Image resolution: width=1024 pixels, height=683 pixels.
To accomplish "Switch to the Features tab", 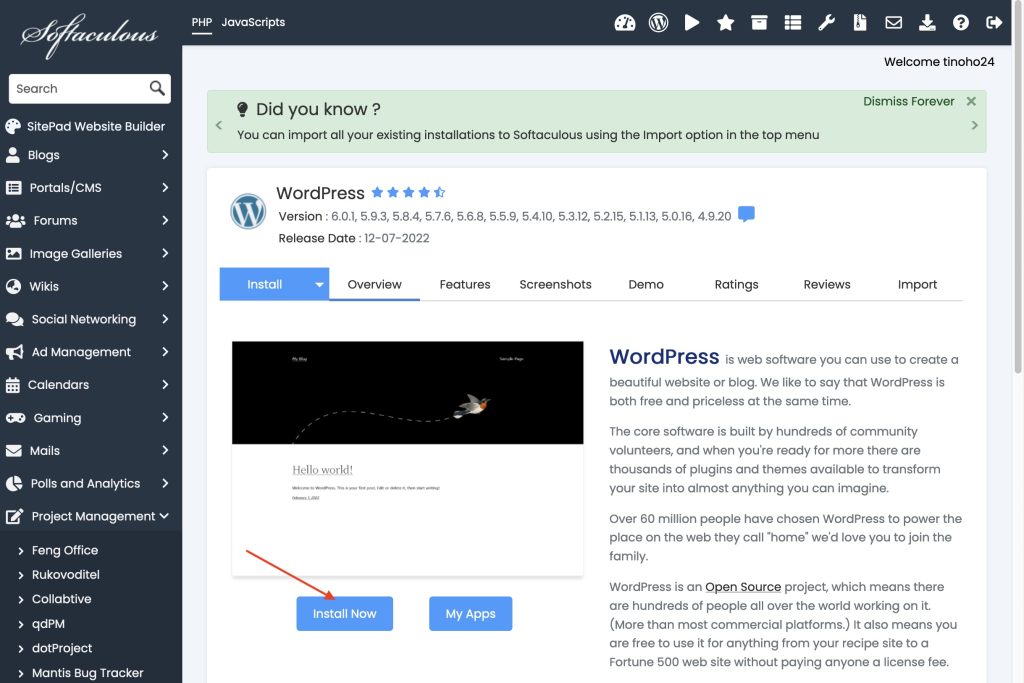I will 464,284.
